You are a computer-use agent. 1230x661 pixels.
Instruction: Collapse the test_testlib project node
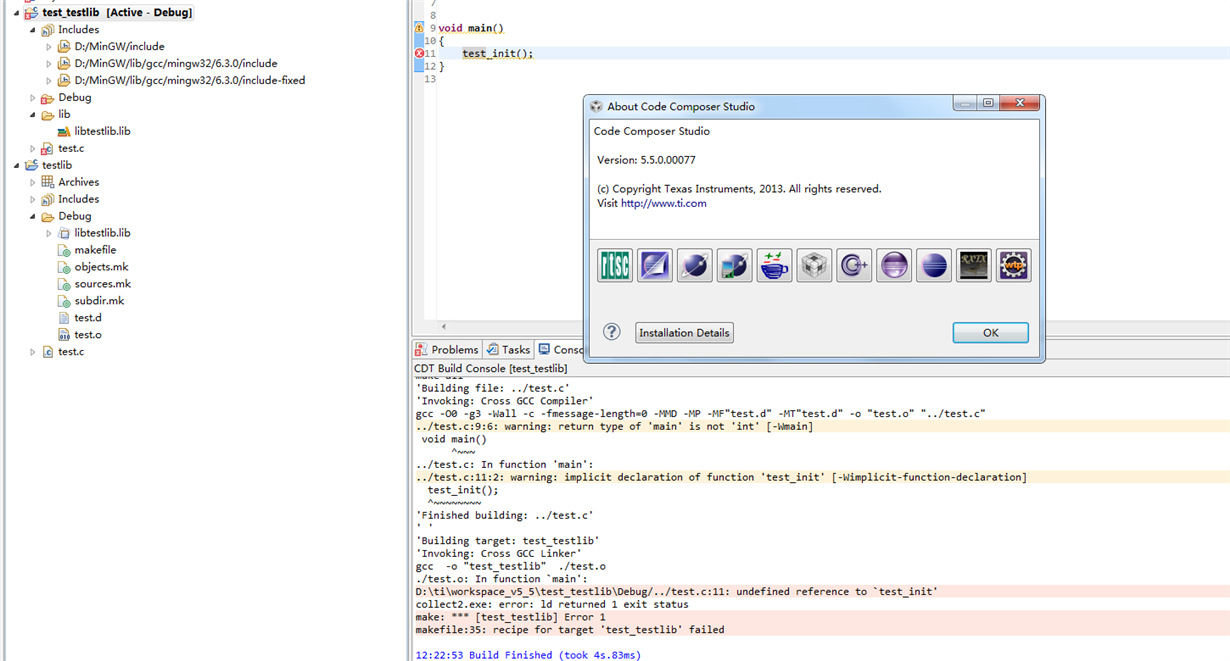(x=17, y=13)
